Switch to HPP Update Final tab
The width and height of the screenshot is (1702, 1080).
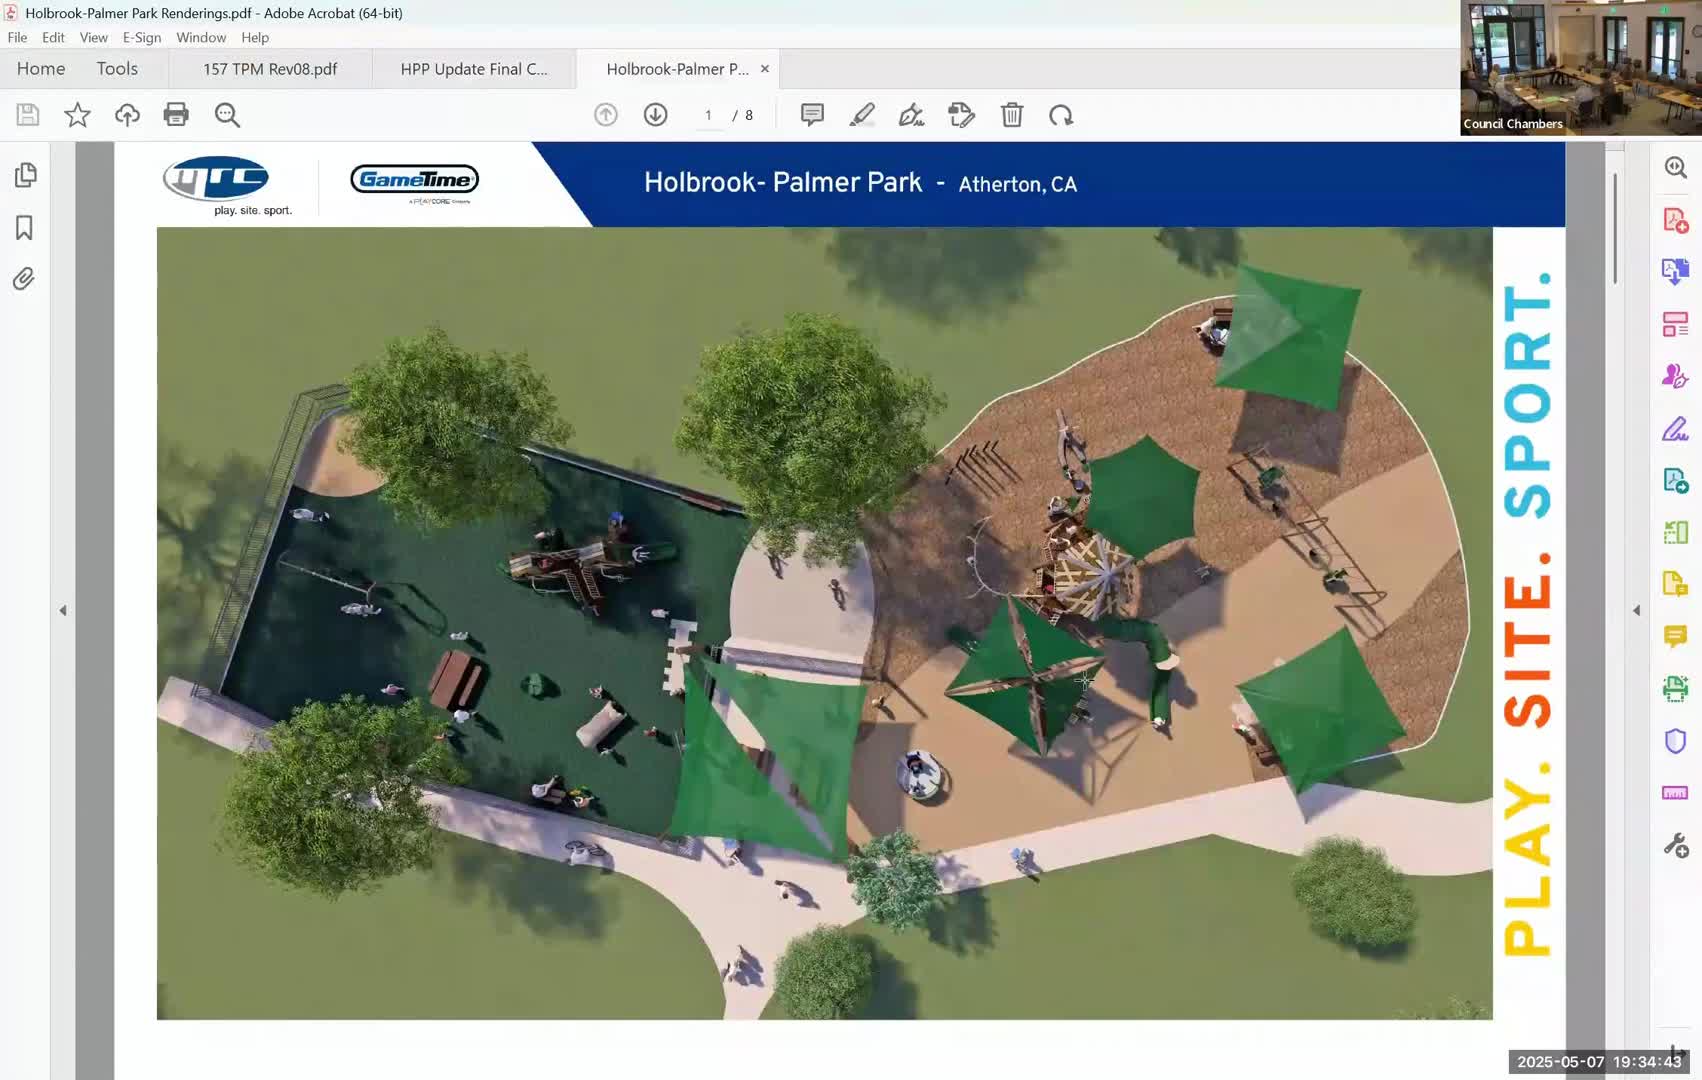(x=473, y=69)
